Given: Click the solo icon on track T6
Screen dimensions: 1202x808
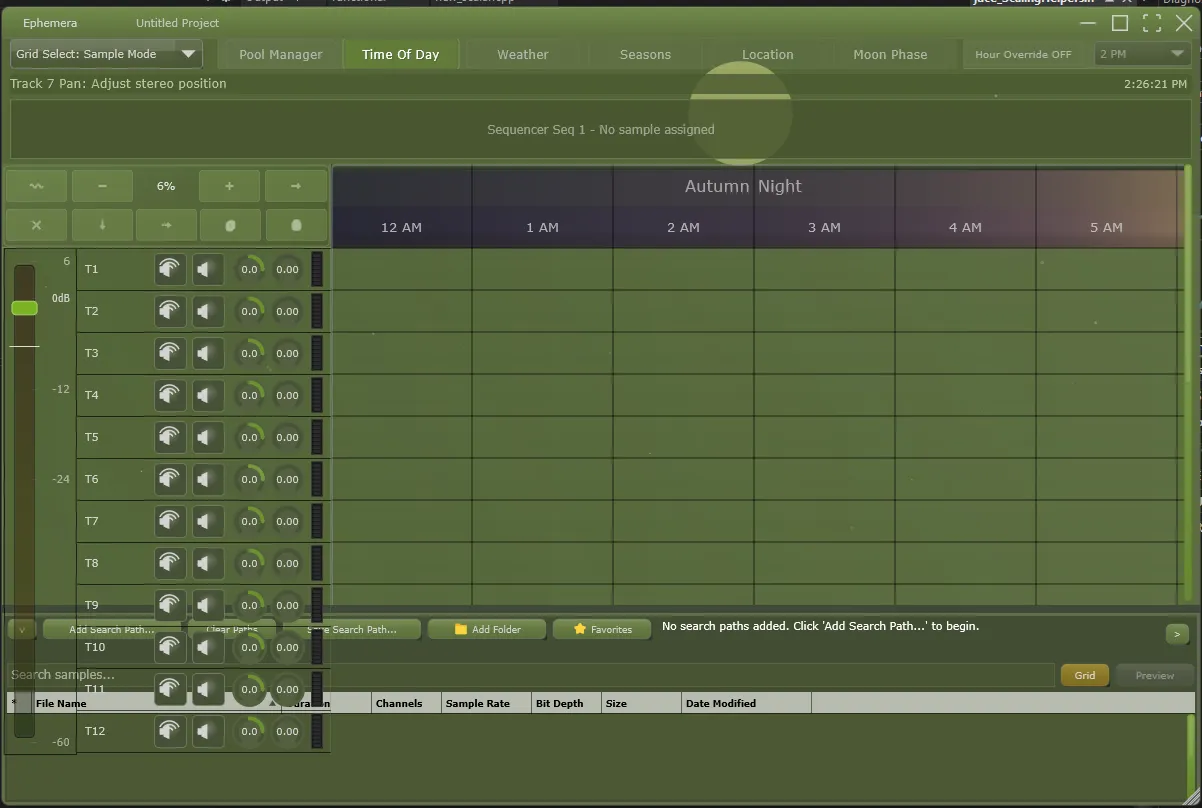Looking at the screenshot, I should (x=170, y=479).
